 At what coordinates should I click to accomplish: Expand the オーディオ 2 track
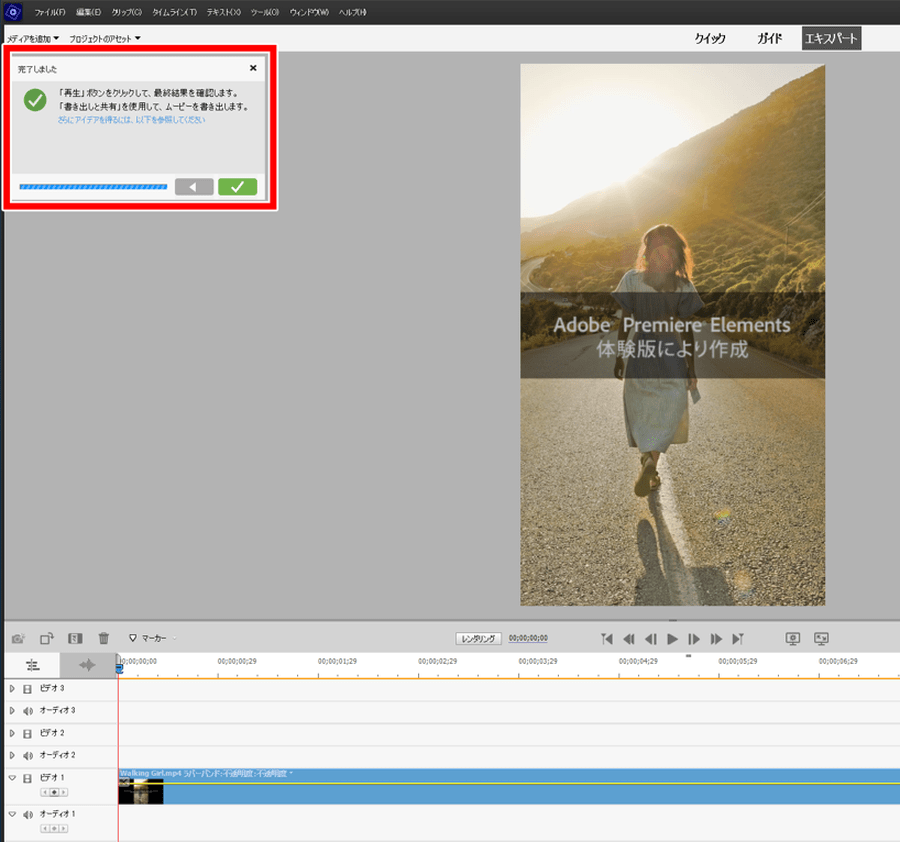pos(12,755)
